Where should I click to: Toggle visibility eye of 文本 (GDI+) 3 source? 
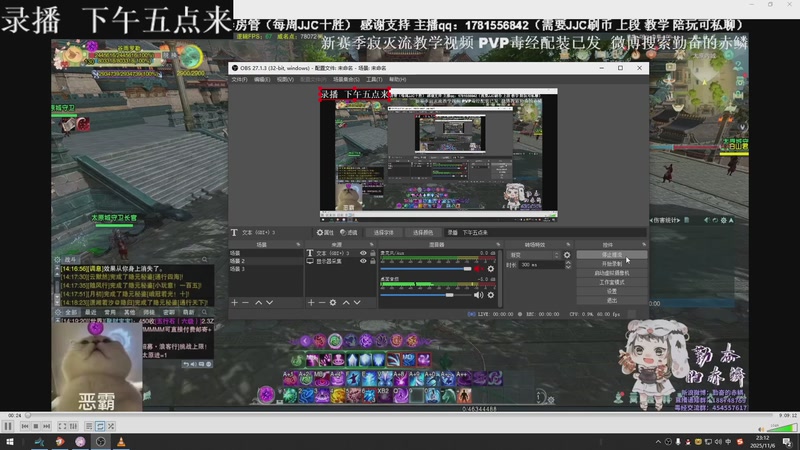click(x=363, y=253)
